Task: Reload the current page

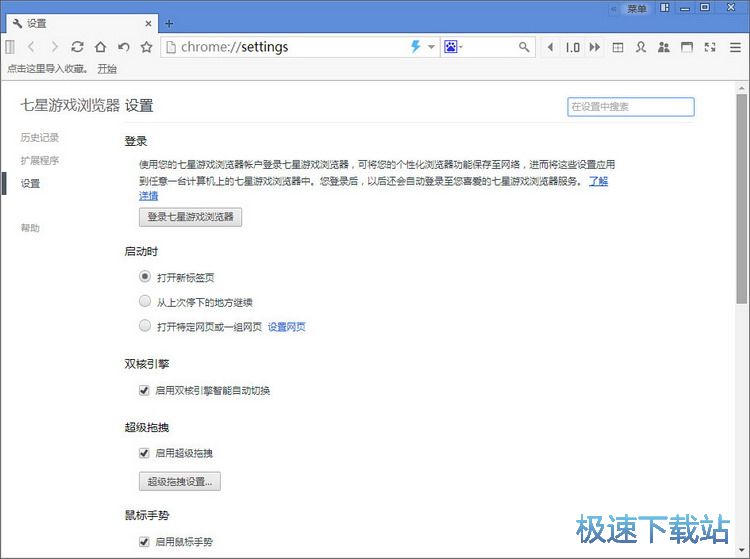Action: [x=77, y=47]
